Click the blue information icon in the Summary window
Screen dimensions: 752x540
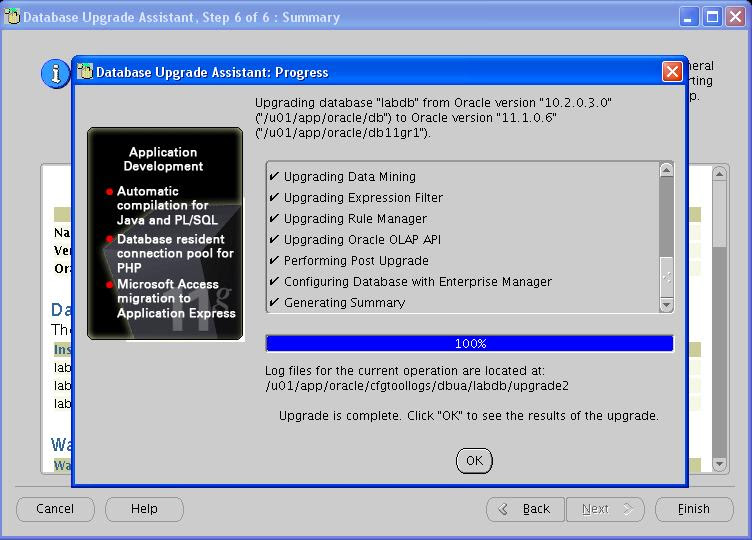55,74
